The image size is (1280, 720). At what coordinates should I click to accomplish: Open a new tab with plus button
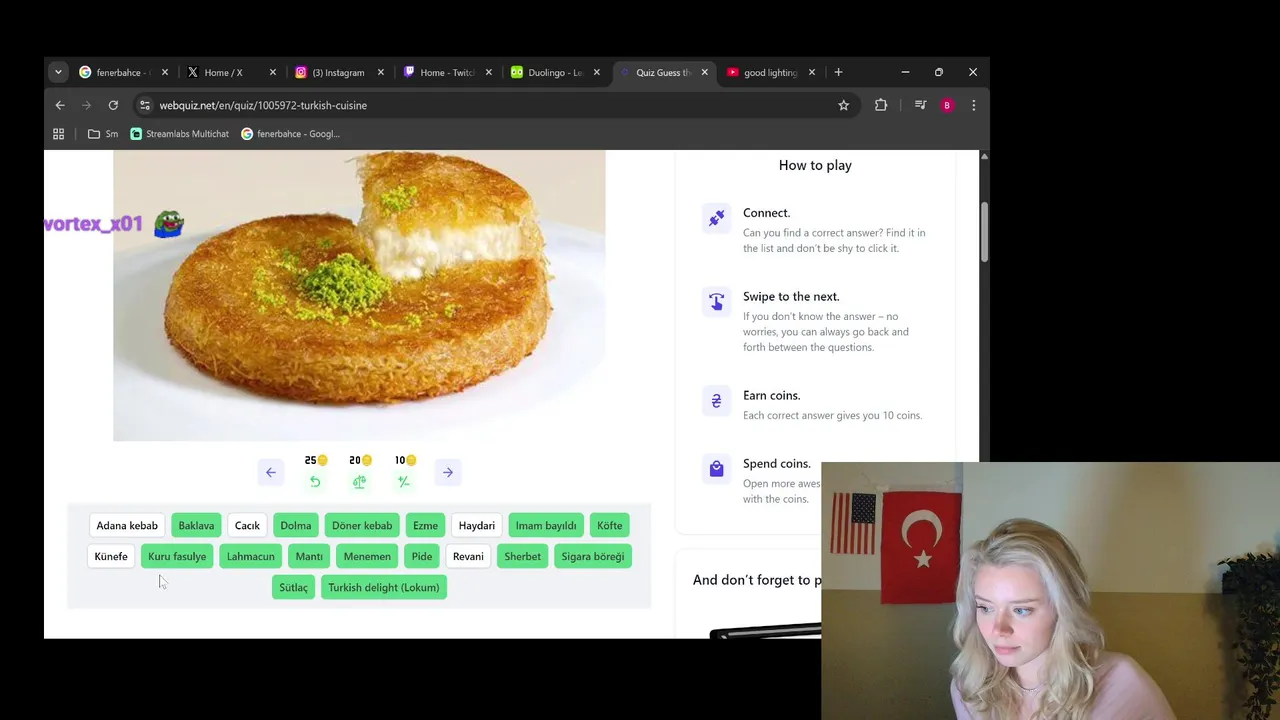(x=838, y=72)
